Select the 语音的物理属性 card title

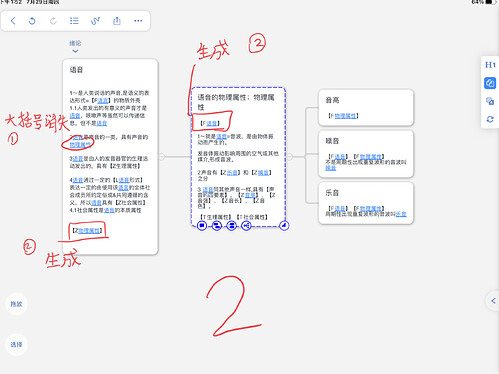236,102
